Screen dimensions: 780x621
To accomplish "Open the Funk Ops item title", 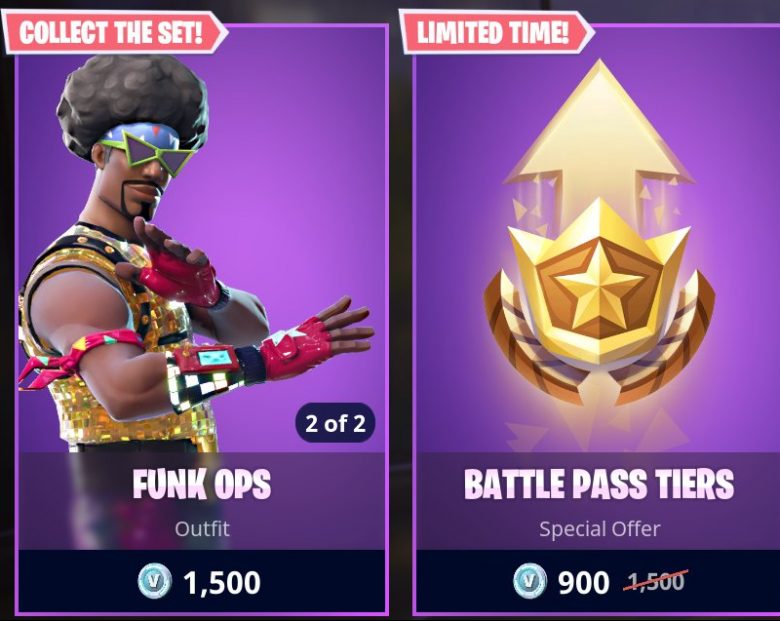I will click(201, 484).
